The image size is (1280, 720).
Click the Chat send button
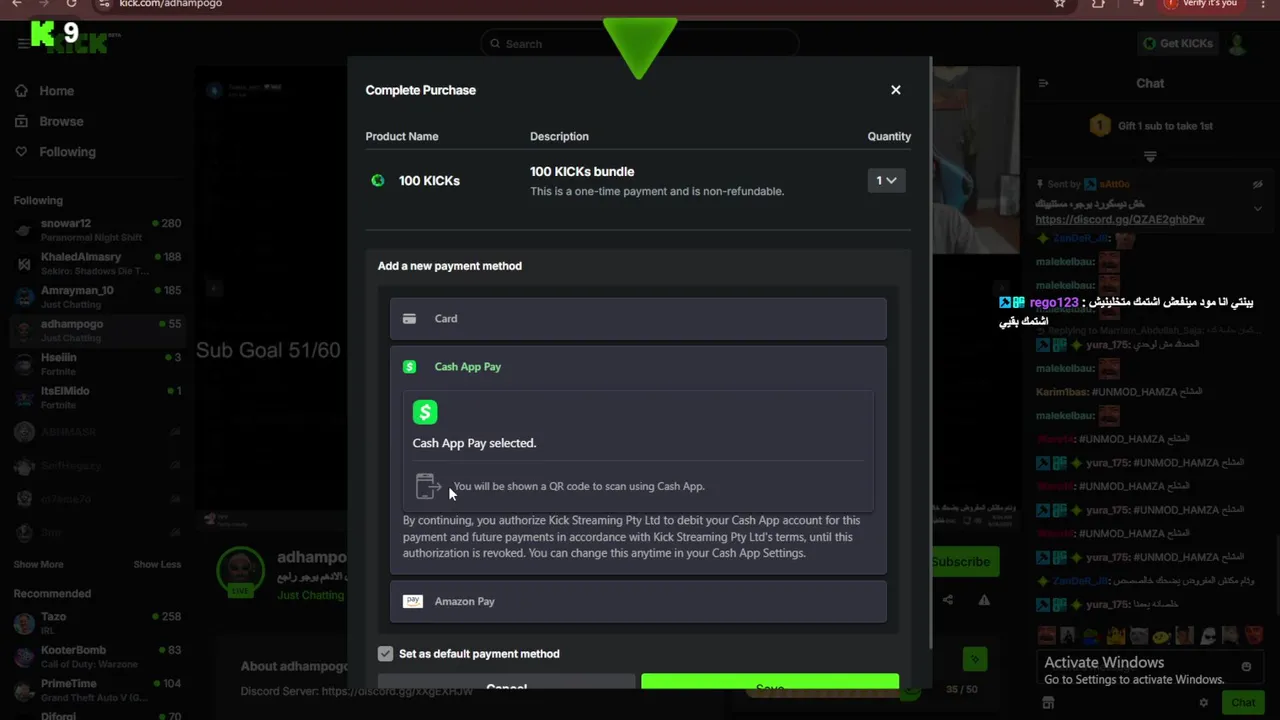[x=1243, y=703]
